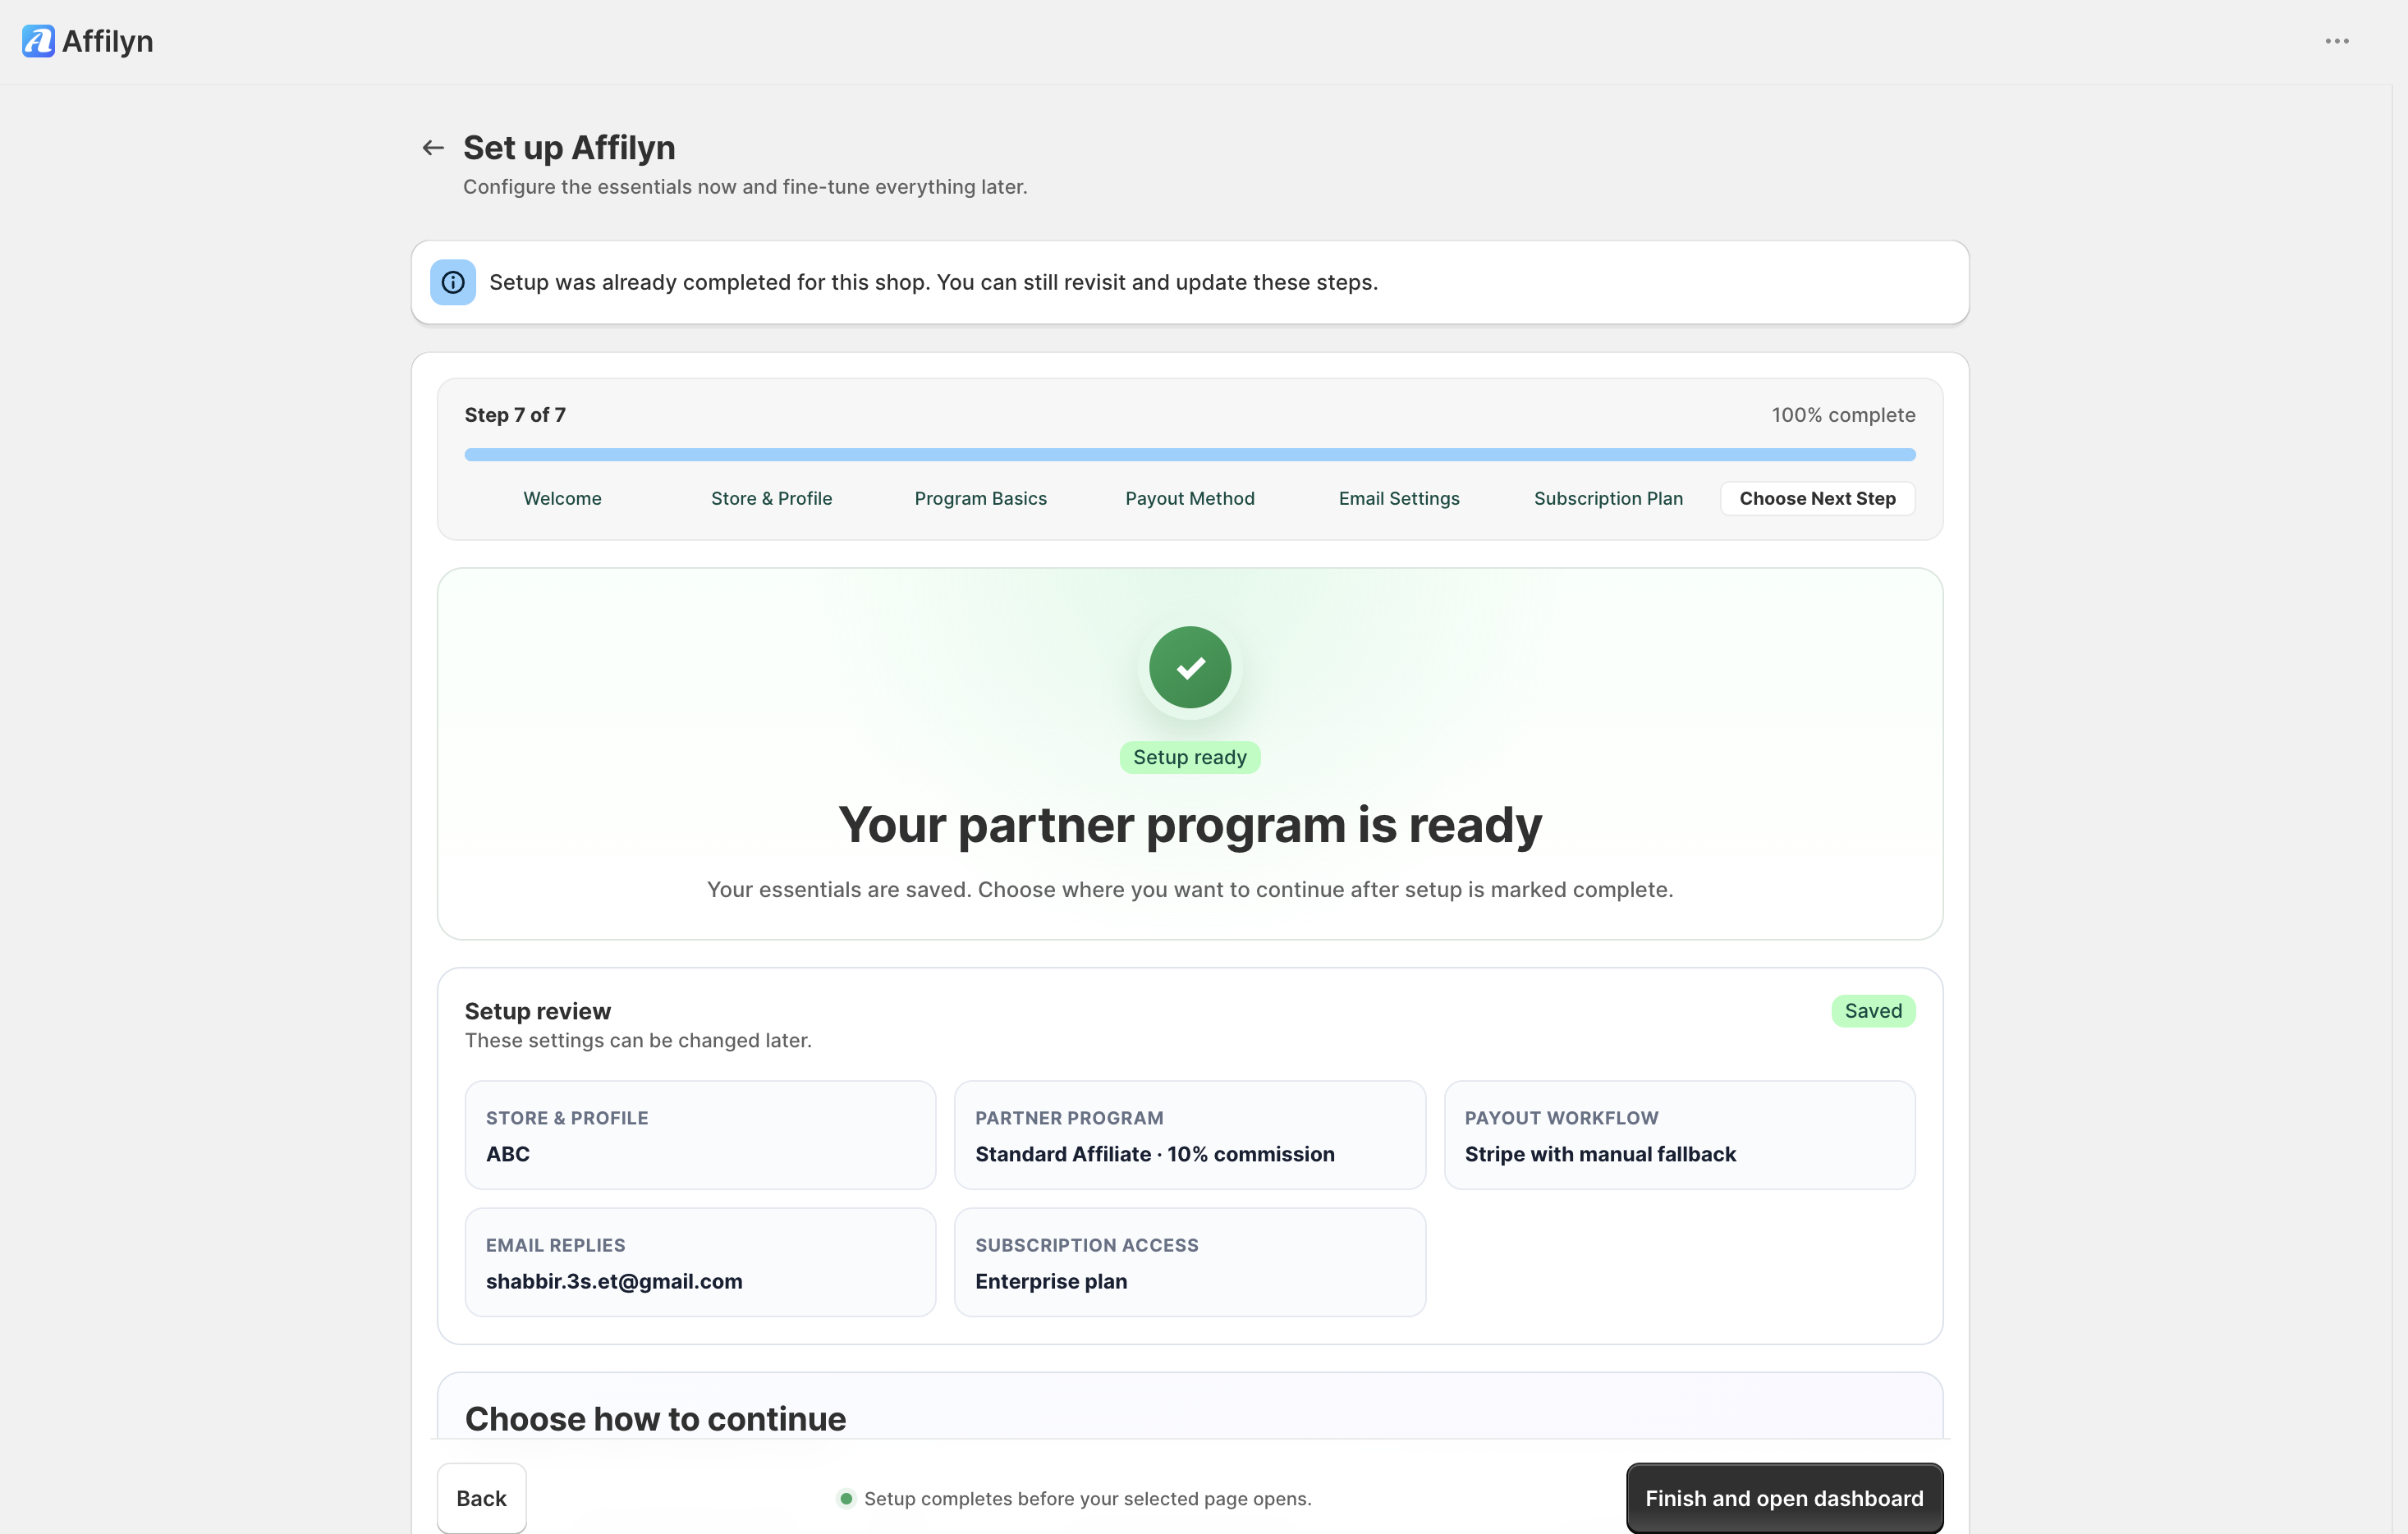
Task: Click Finish and open dashboard
Action: (x=1784, y=1498)
